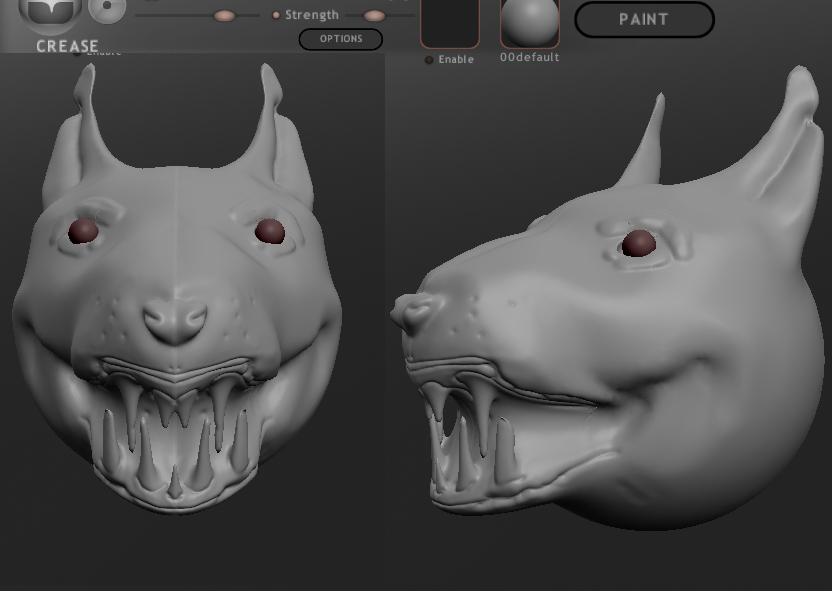
Task: Click the center bottom fang in front view
Action: [x=176, y=480]
